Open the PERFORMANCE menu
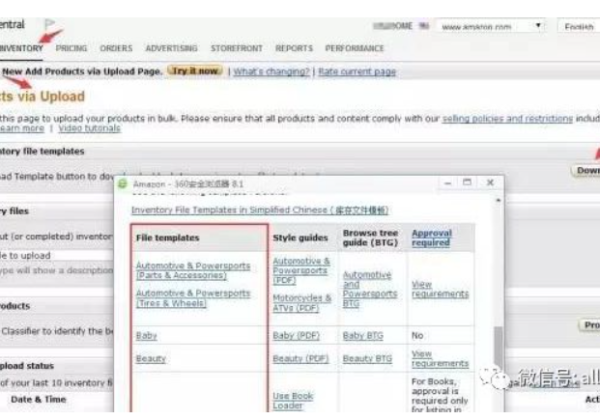Viewport: 600px width, 420px height. point(354,48)
